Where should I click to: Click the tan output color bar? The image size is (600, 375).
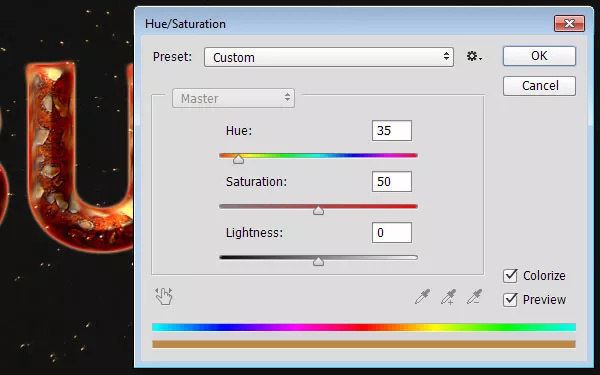click(364, 344)
